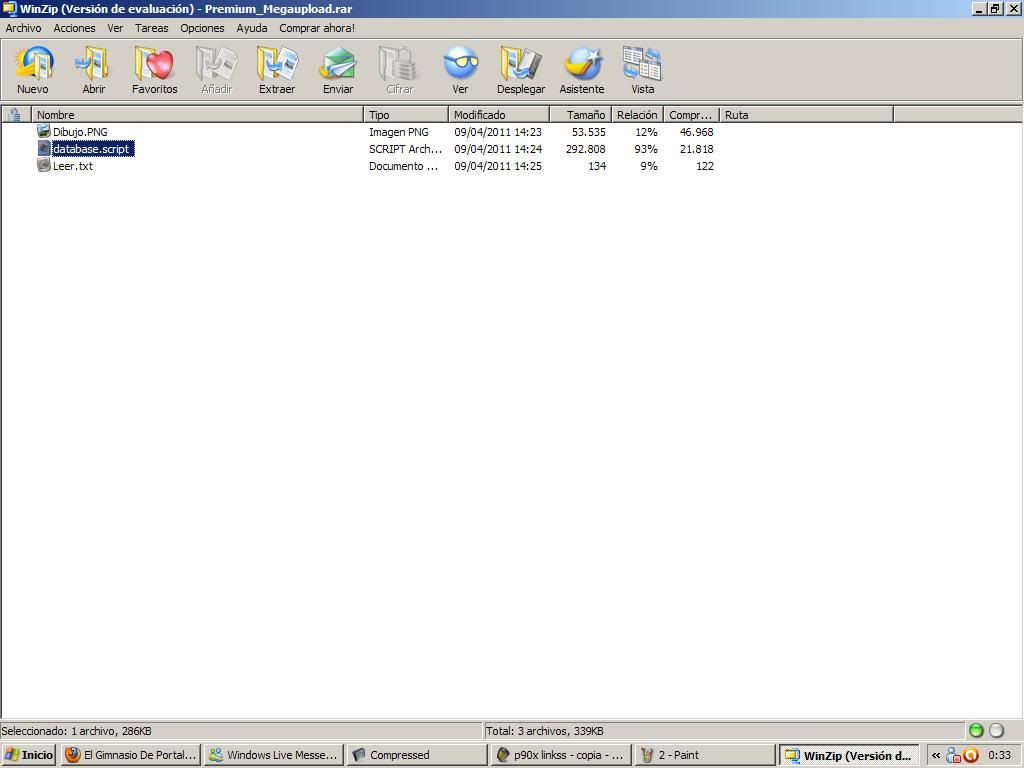Open the Ayuda menu
This screenshot has width=1024, height=768.
point(252,28)
